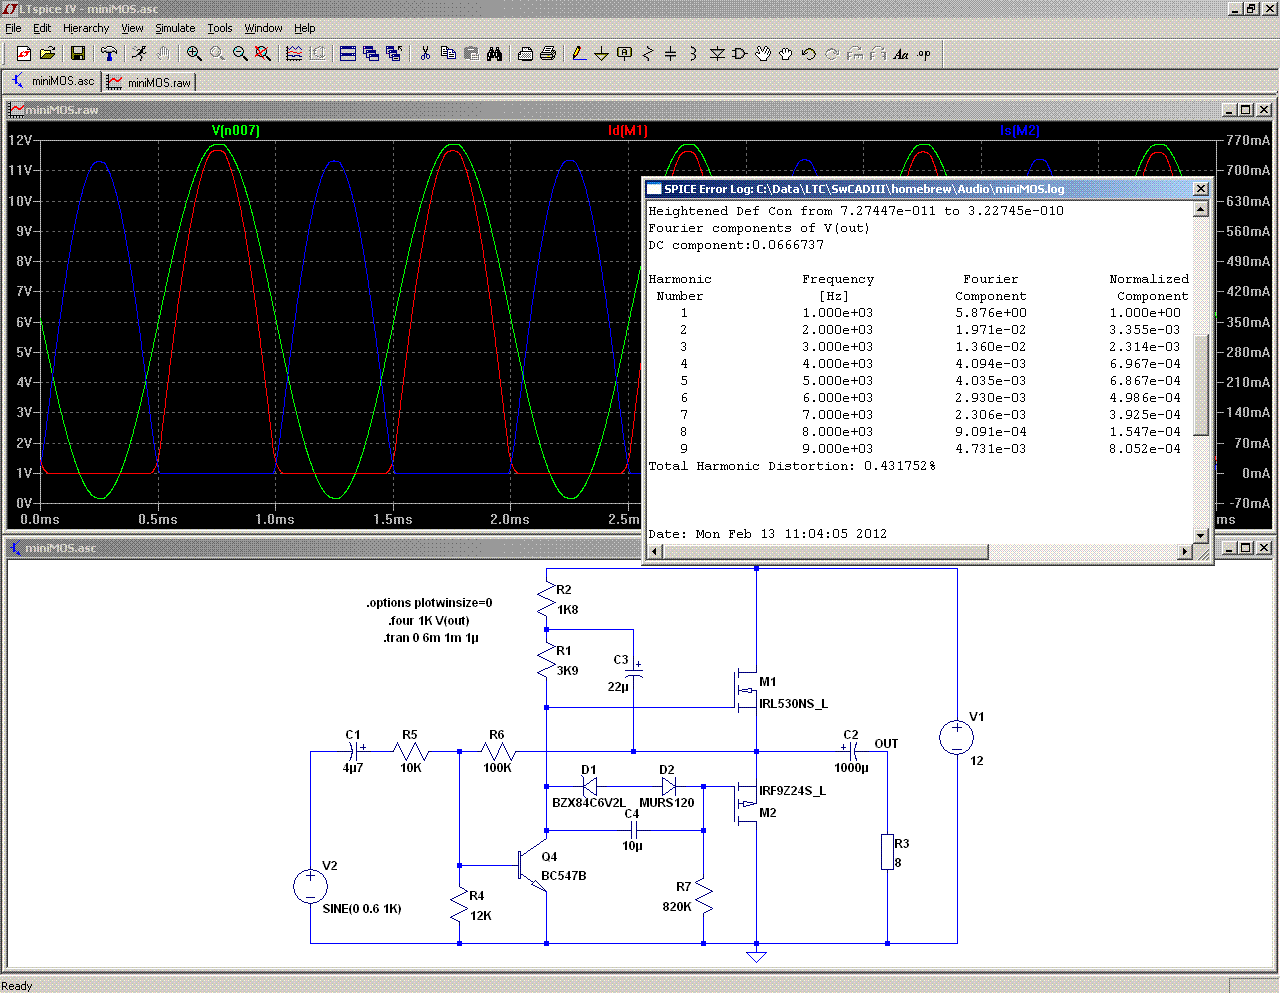1280x993 pixels.
Task: Click the OUT net label
Action: click(x=886, y=744)
